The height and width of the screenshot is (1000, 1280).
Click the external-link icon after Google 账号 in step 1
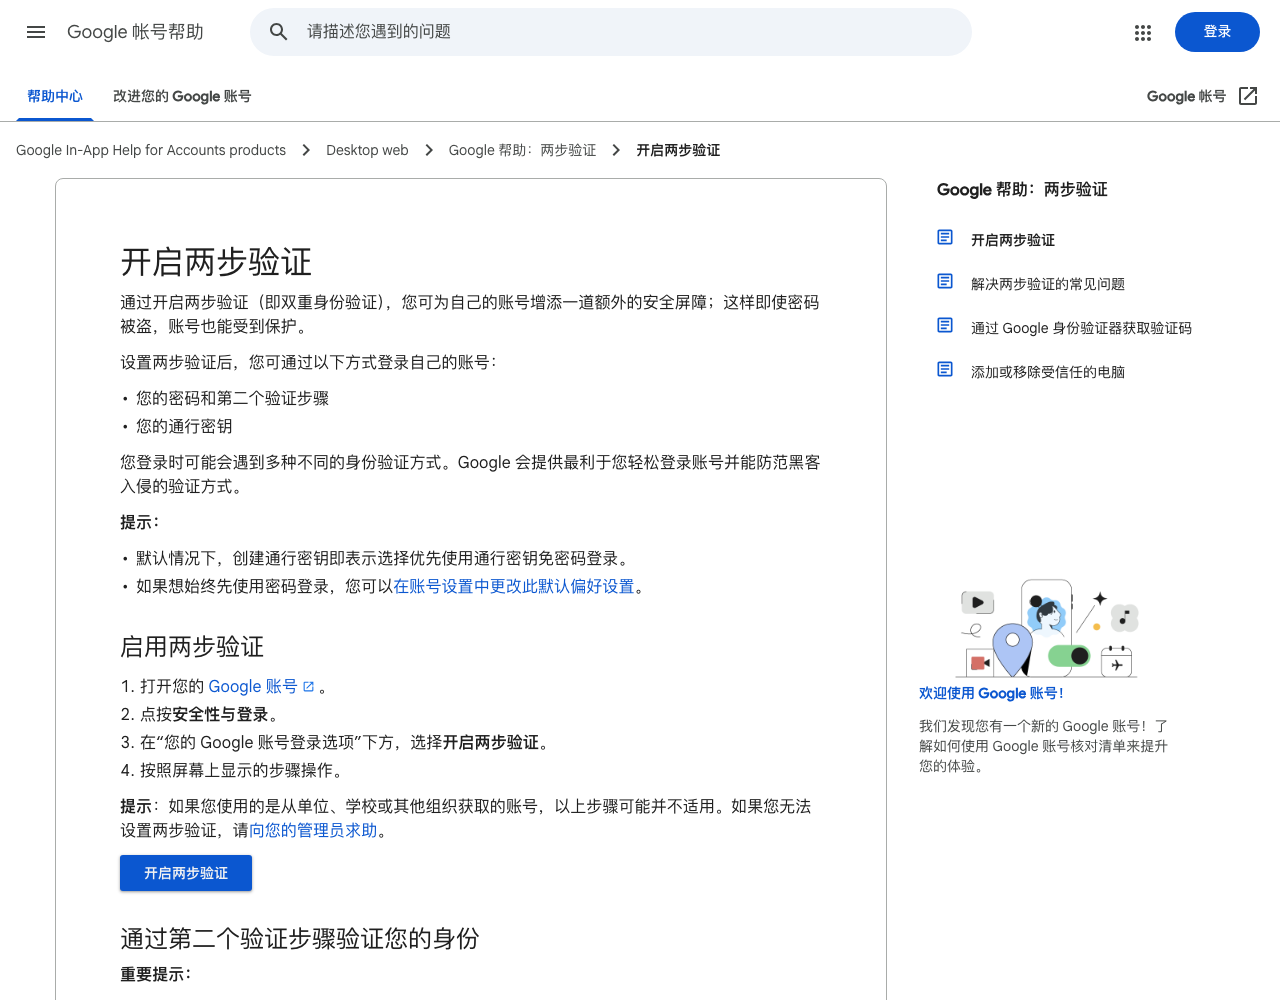308,687
